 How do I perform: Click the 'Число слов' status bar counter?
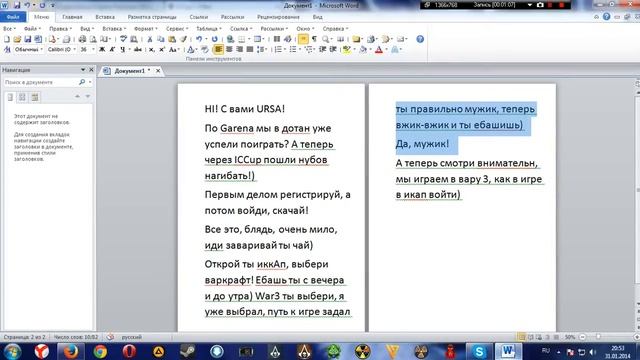coord(76,337)
